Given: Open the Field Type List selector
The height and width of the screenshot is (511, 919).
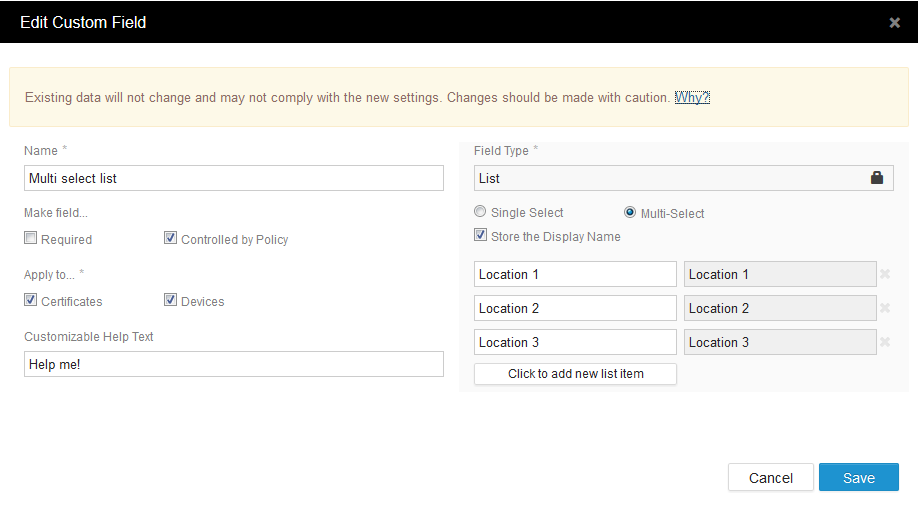Looking at the screenshot, I should [x=670, y=178].
